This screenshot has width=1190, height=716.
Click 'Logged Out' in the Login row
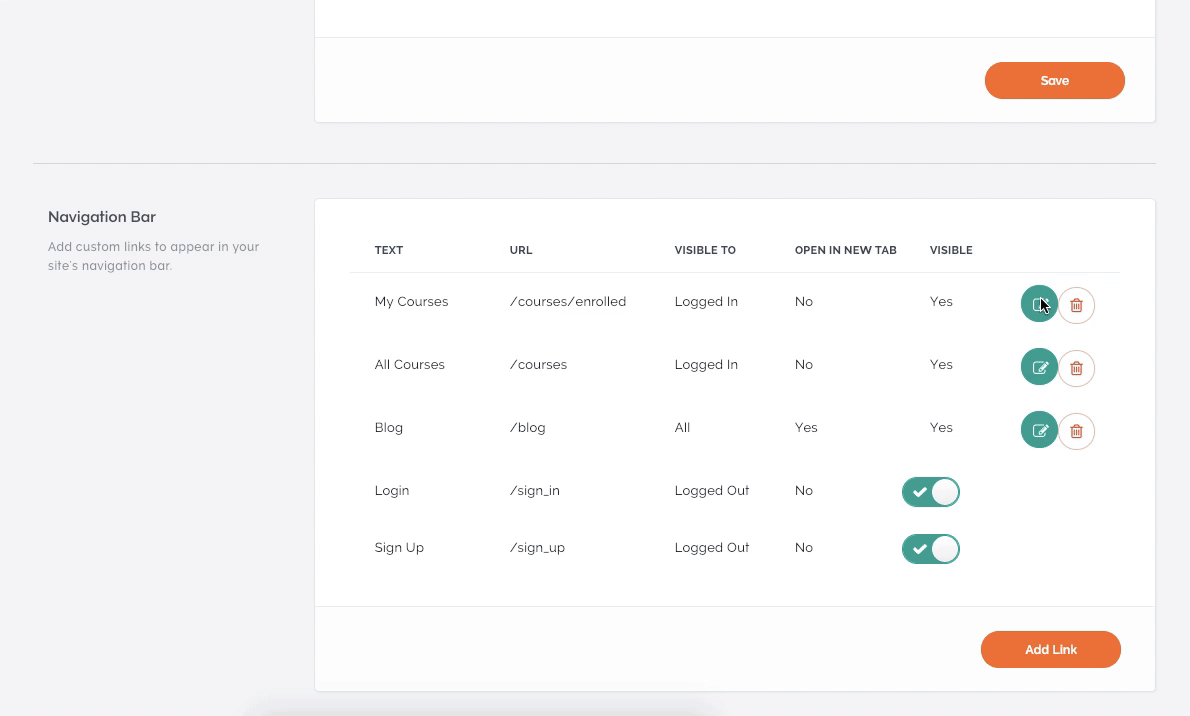pyautogui.click(x=712, y=490)
